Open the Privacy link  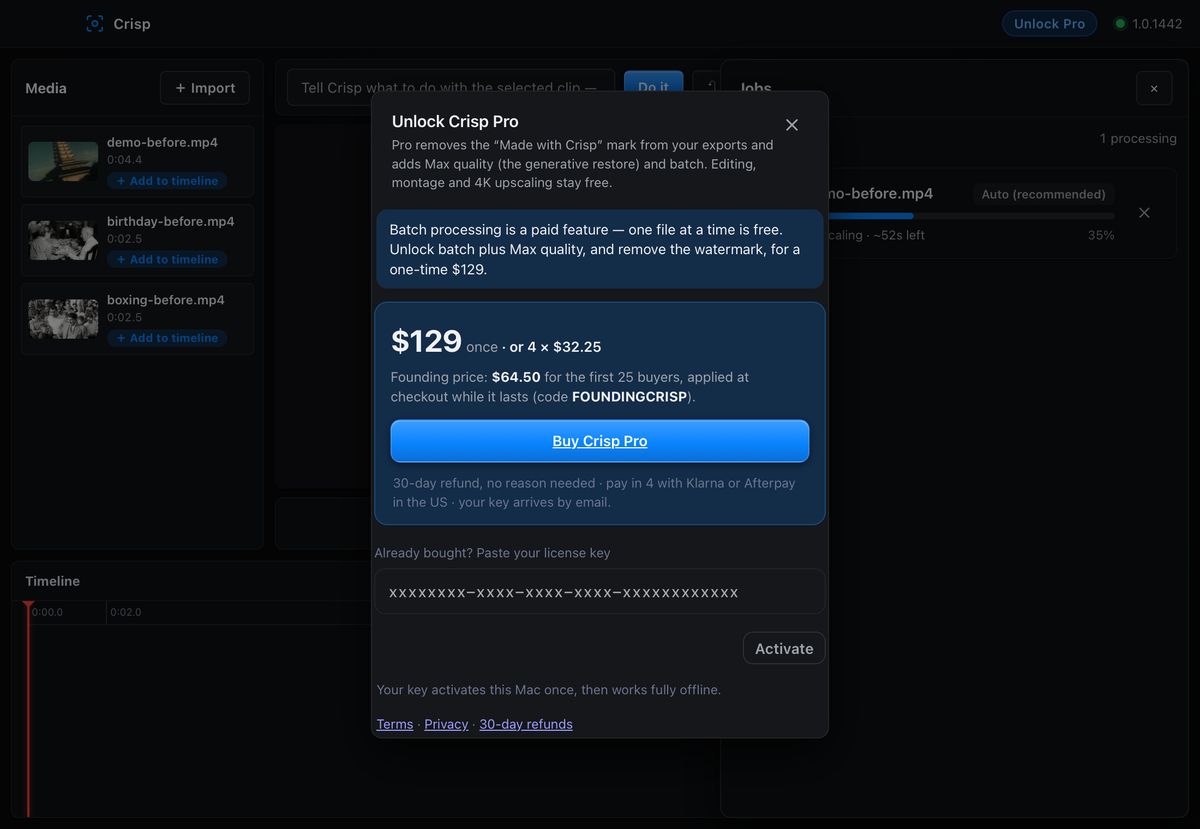pos(446,724)
